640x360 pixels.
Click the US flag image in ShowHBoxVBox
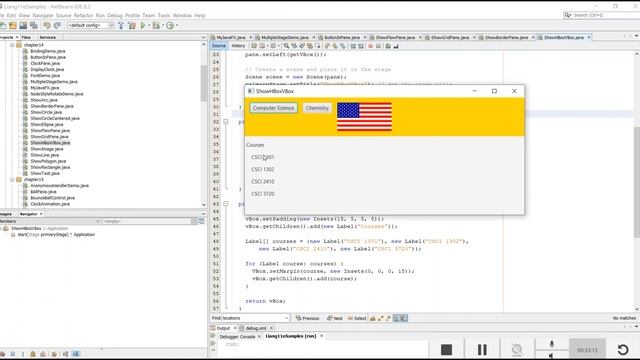point(364,117)
